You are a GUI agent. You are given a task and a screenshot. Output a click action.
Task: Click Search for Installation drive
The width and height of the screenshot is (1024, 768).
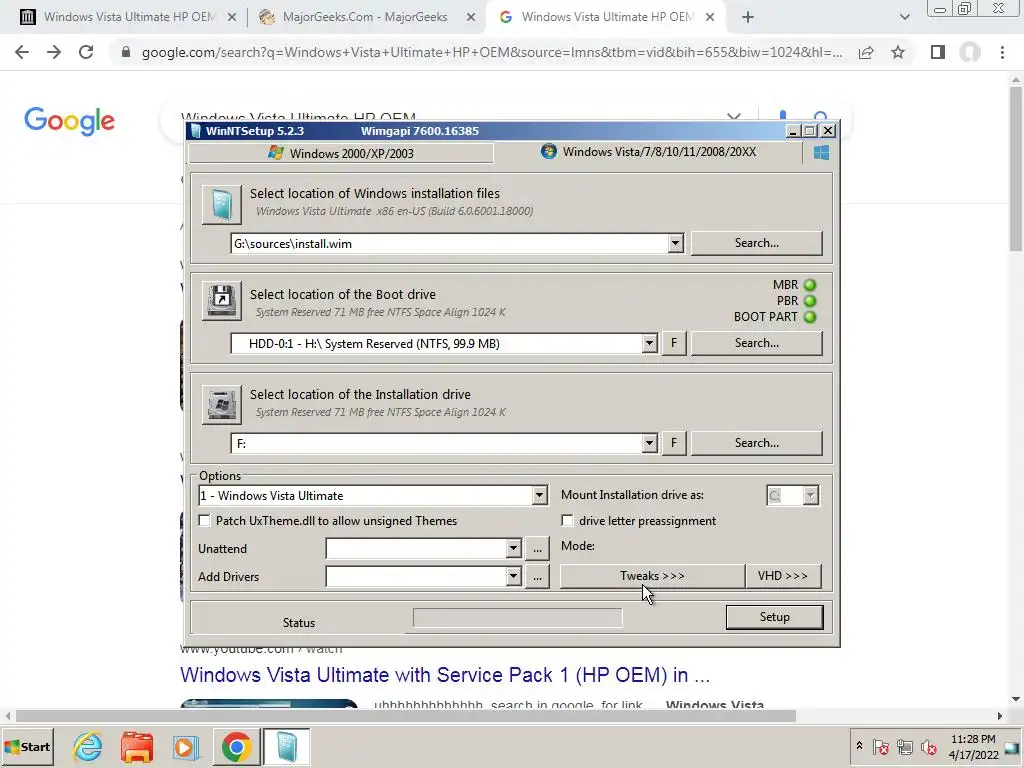(756, 443)
